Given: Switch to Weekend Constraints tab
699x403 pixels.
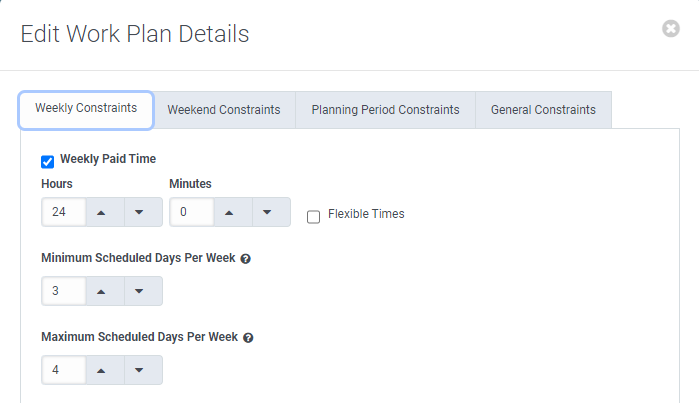Looking at the screenshot, I should pos(224,110).
